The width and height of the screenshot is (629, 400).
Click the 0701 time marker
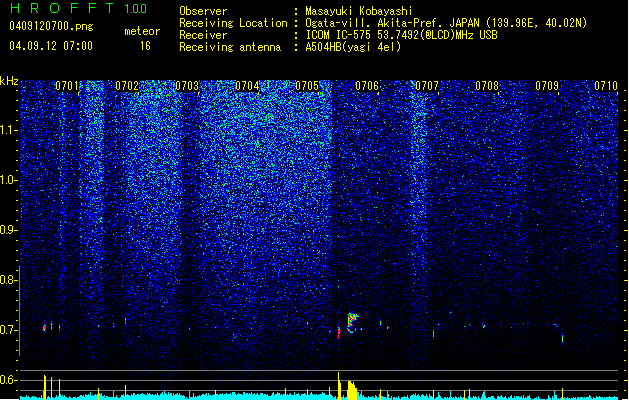(67, 86)
